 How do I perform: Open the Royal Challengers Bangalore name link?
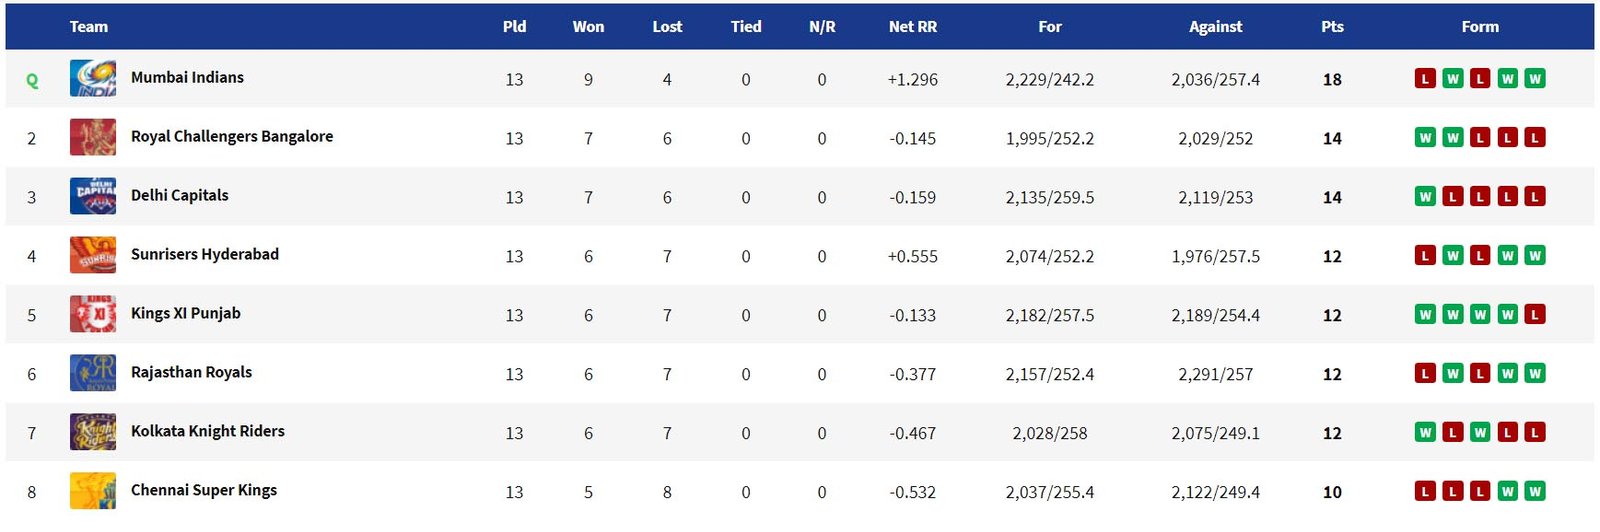coord(232,136)
